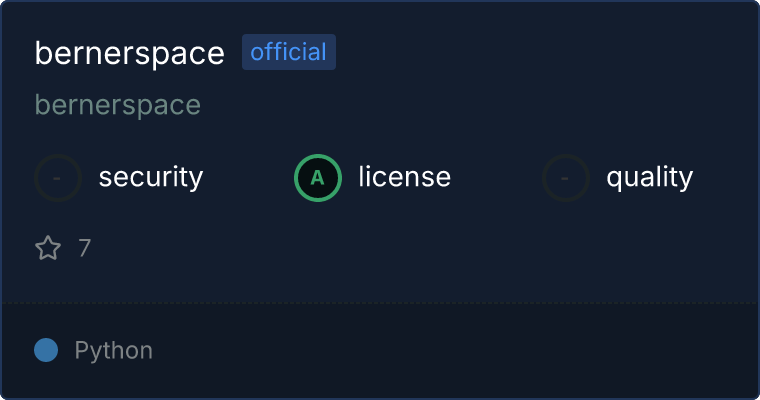Click the license grade A badge

pyautogui.click(x=317, y=178)
